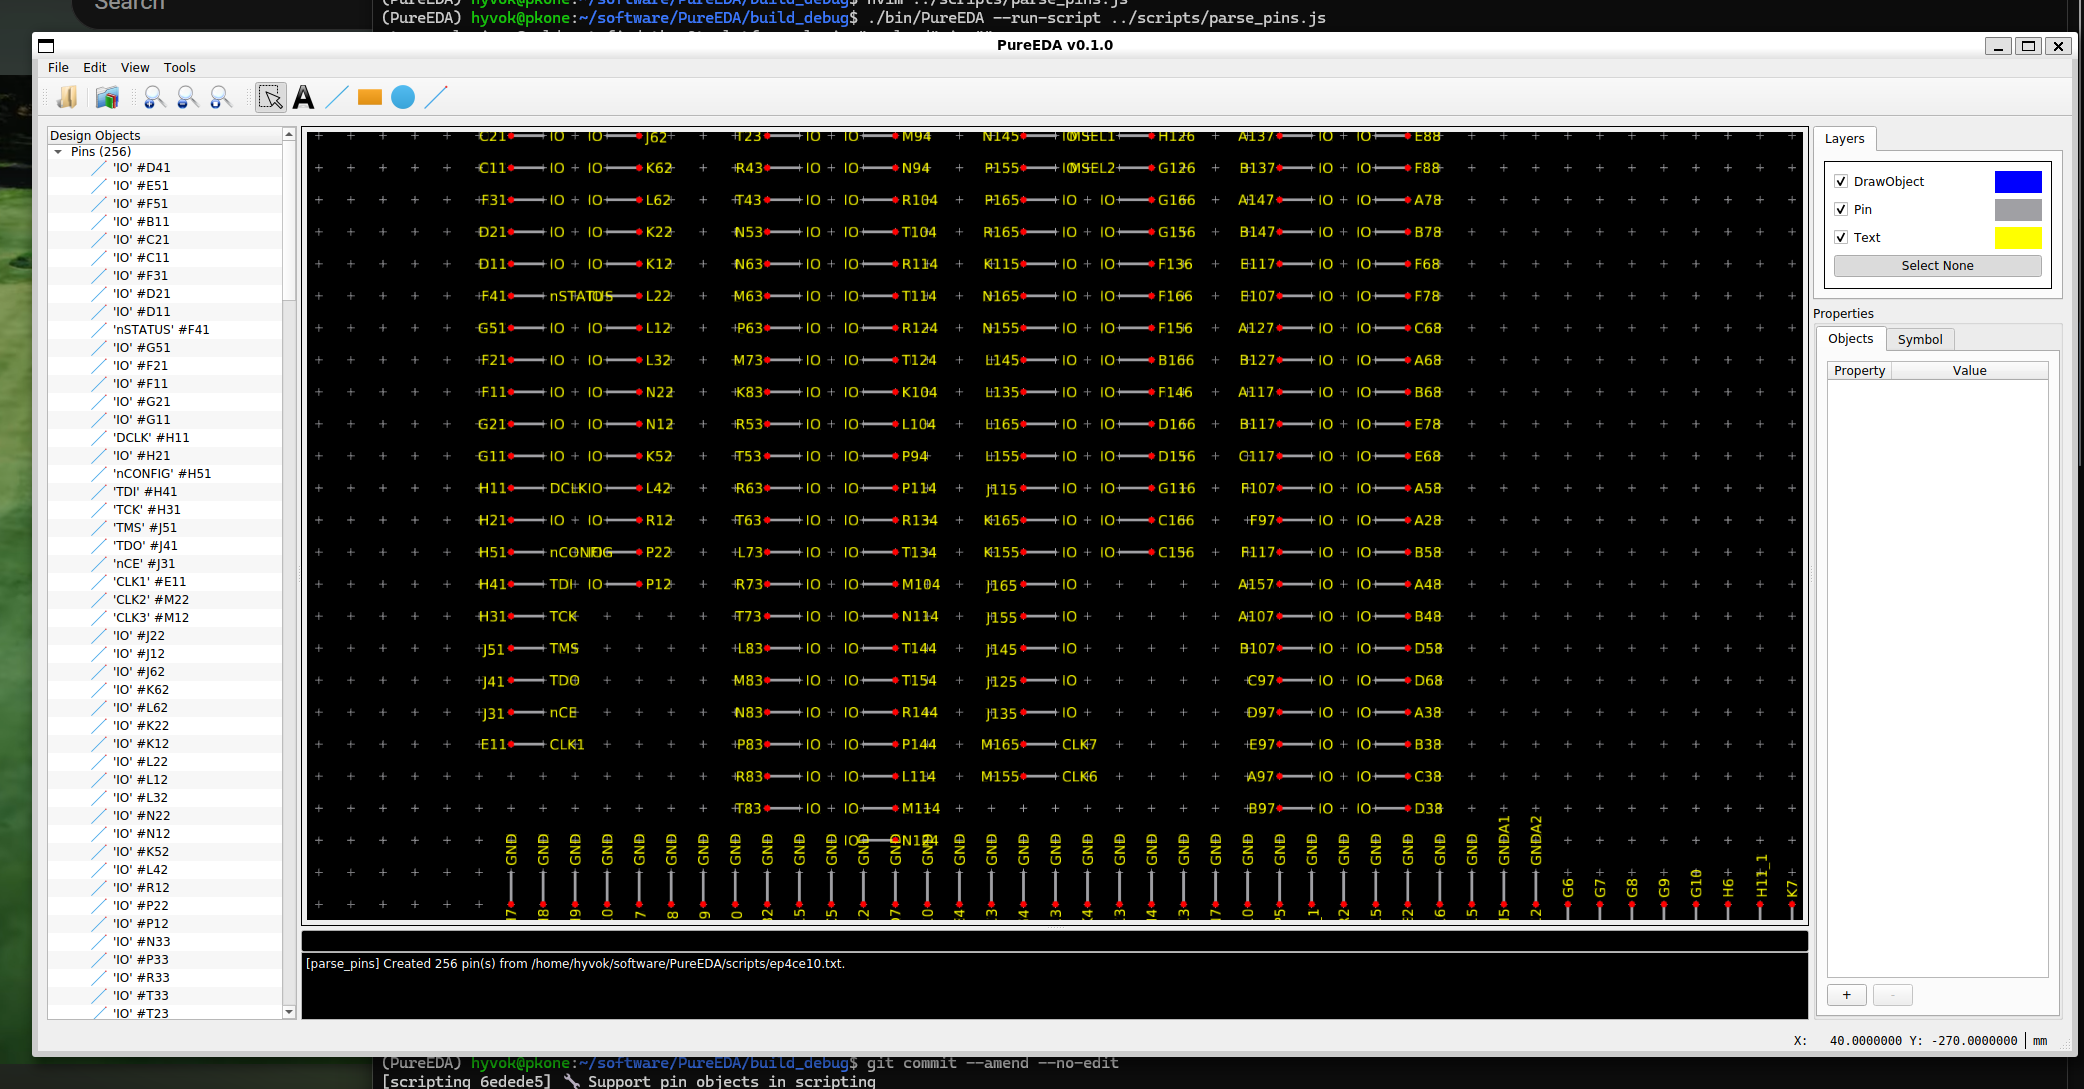This screenshot has width=2084, height=1089.
Task: Toggle the Text layer checkbox
Action: coord(1841,238)
